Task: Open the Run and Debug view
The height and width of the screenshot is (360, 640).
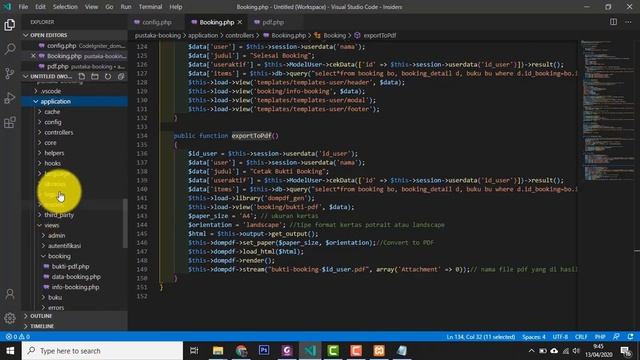Action: coord(10,98)
